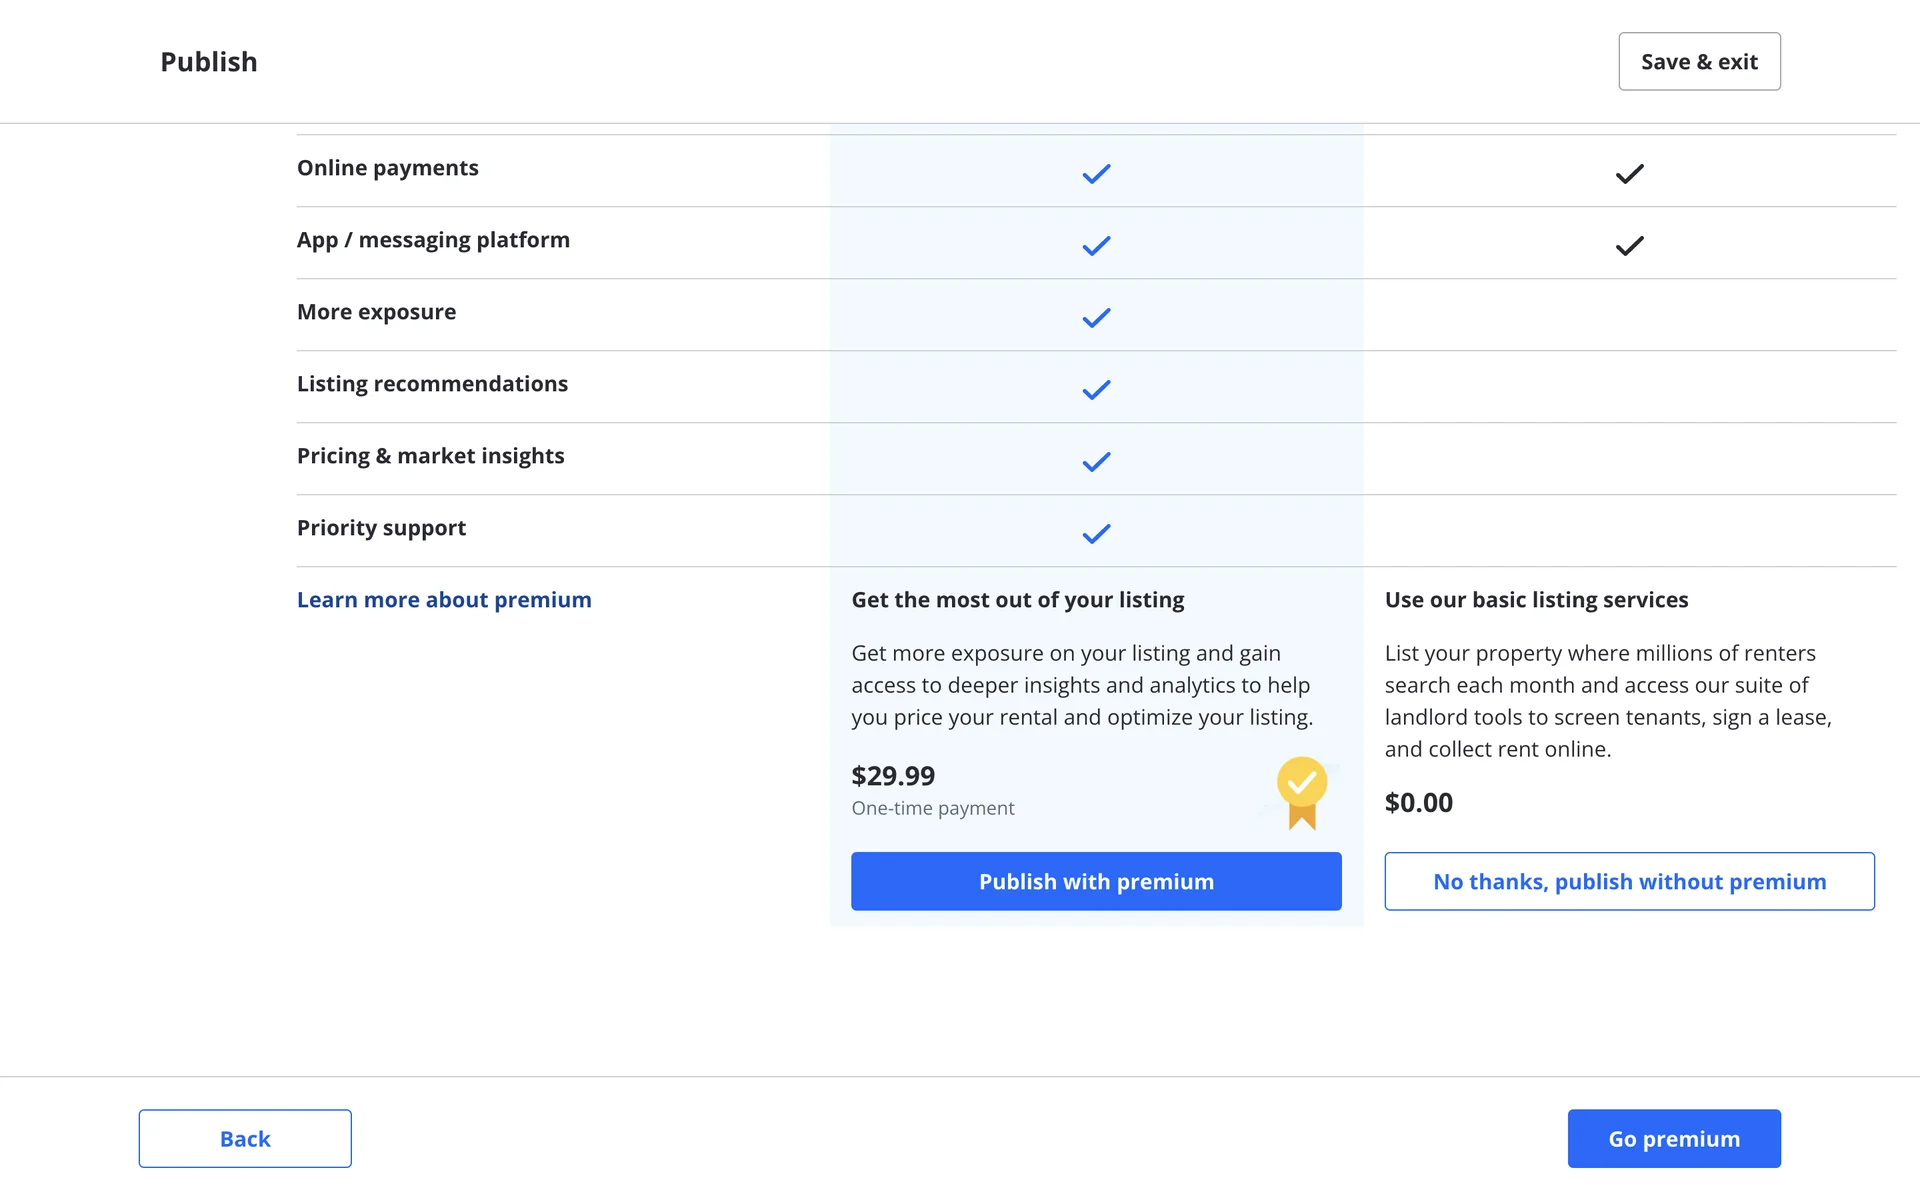Click the Save & exit button
This screenshot has height=1200, width=1920.
click(1699, 62)
